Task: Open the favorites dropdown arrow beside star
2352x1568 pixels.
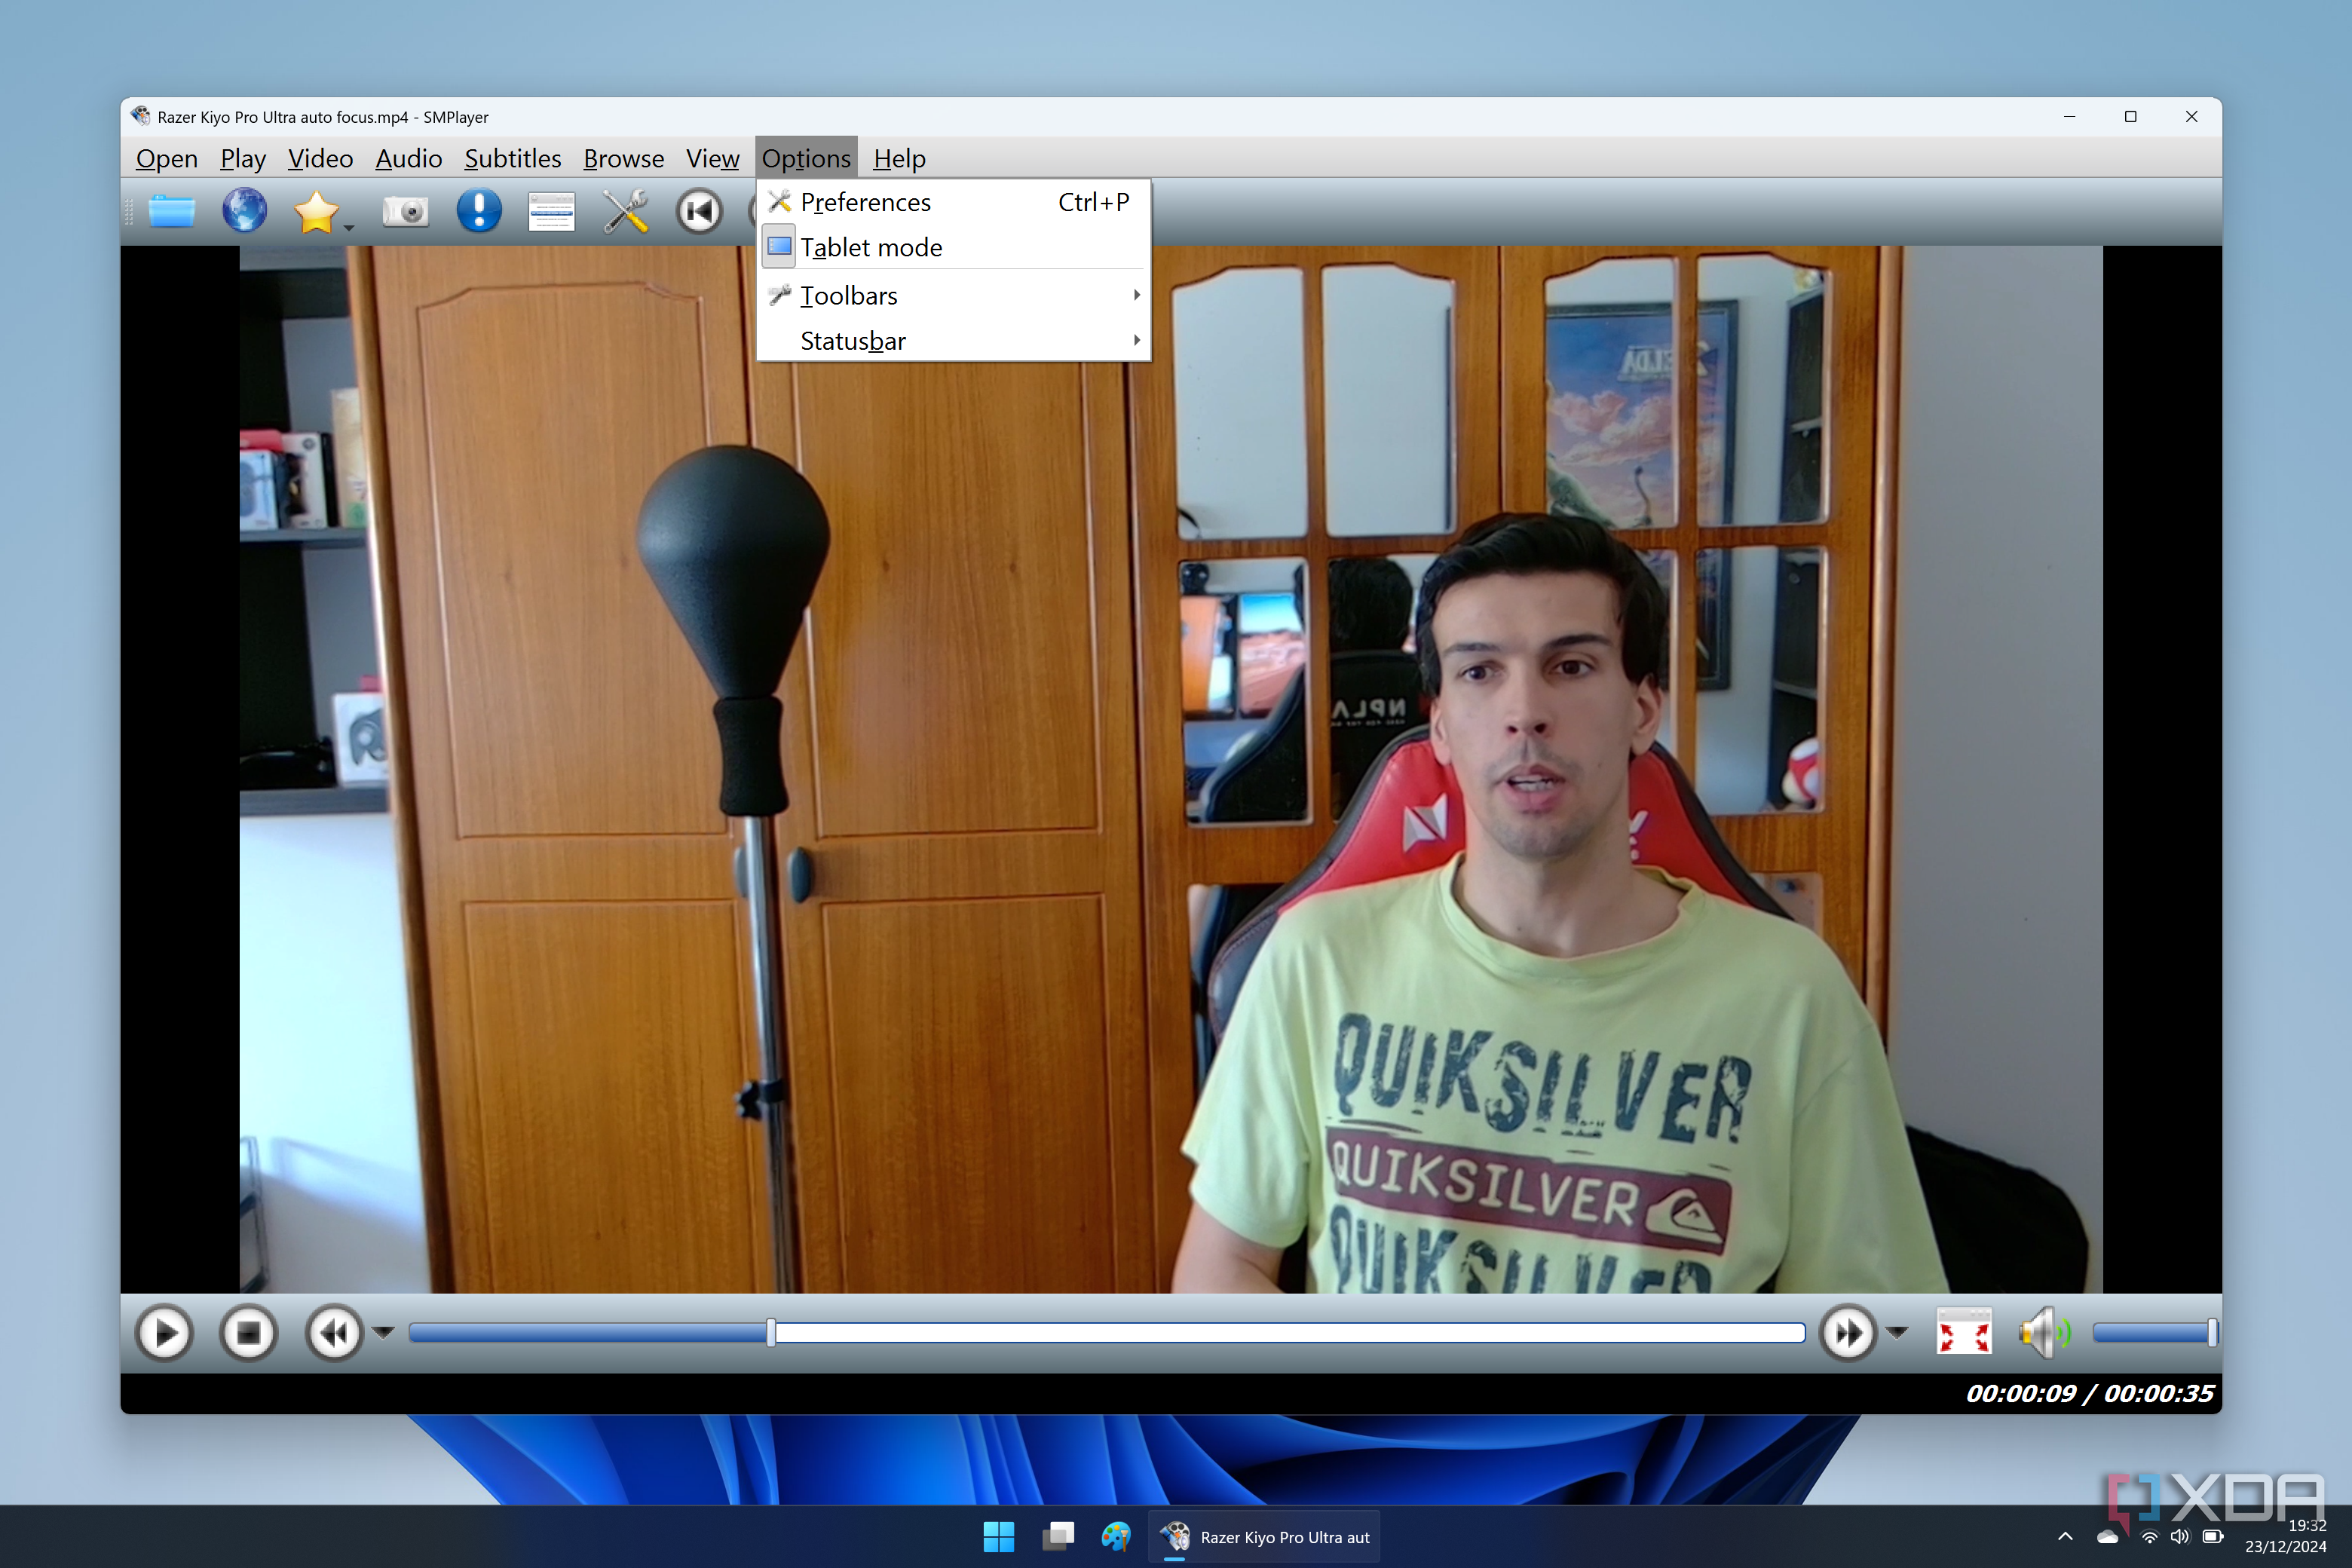Action: point(349,228)
